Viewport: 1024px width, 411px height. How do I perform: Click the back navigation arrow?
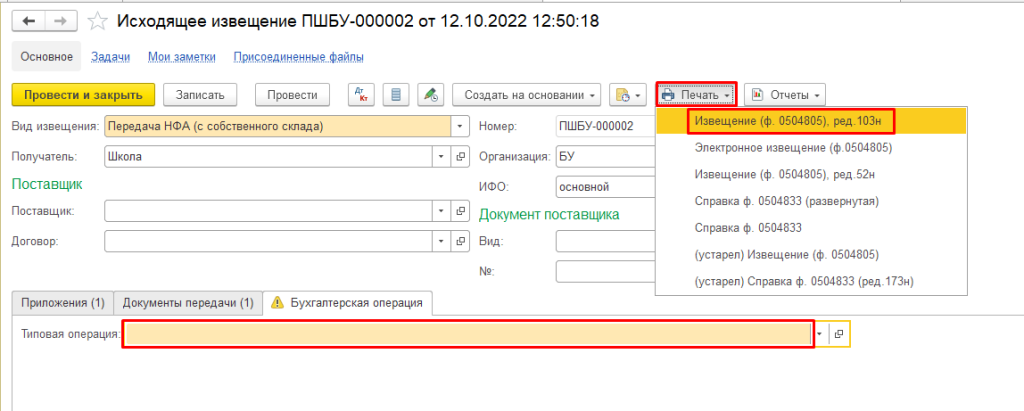(x=32, y=20)
